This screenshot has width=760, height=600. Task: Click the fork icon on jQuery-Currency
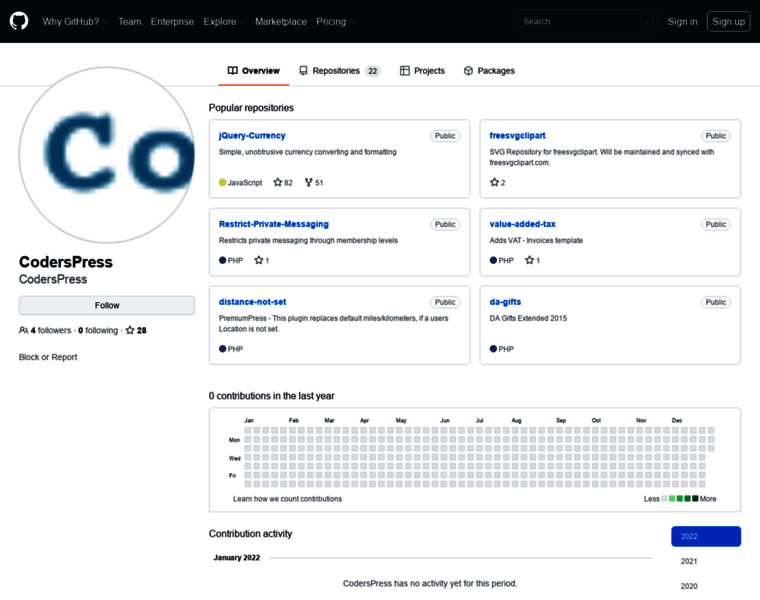pos(308,182)
